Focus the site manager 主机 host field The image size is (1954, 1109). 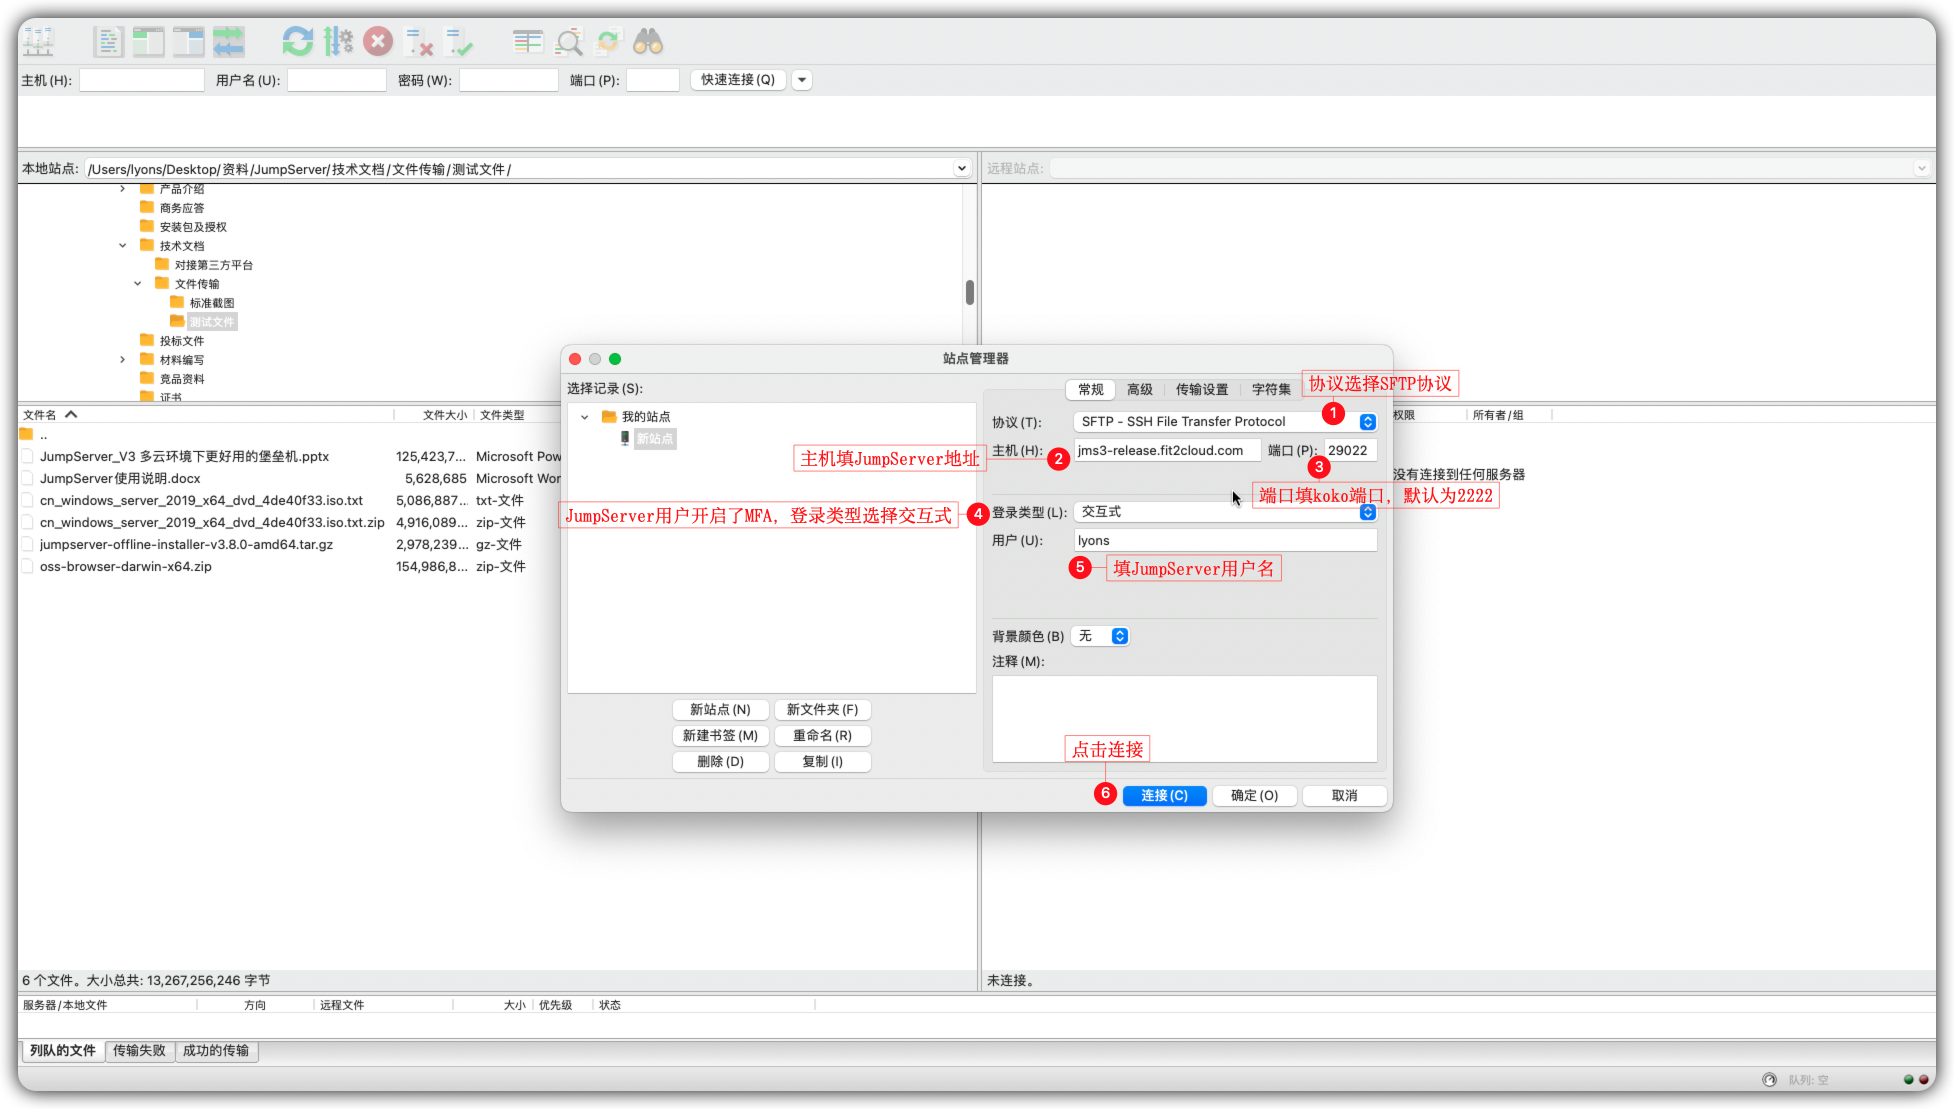coord(1167,451)
